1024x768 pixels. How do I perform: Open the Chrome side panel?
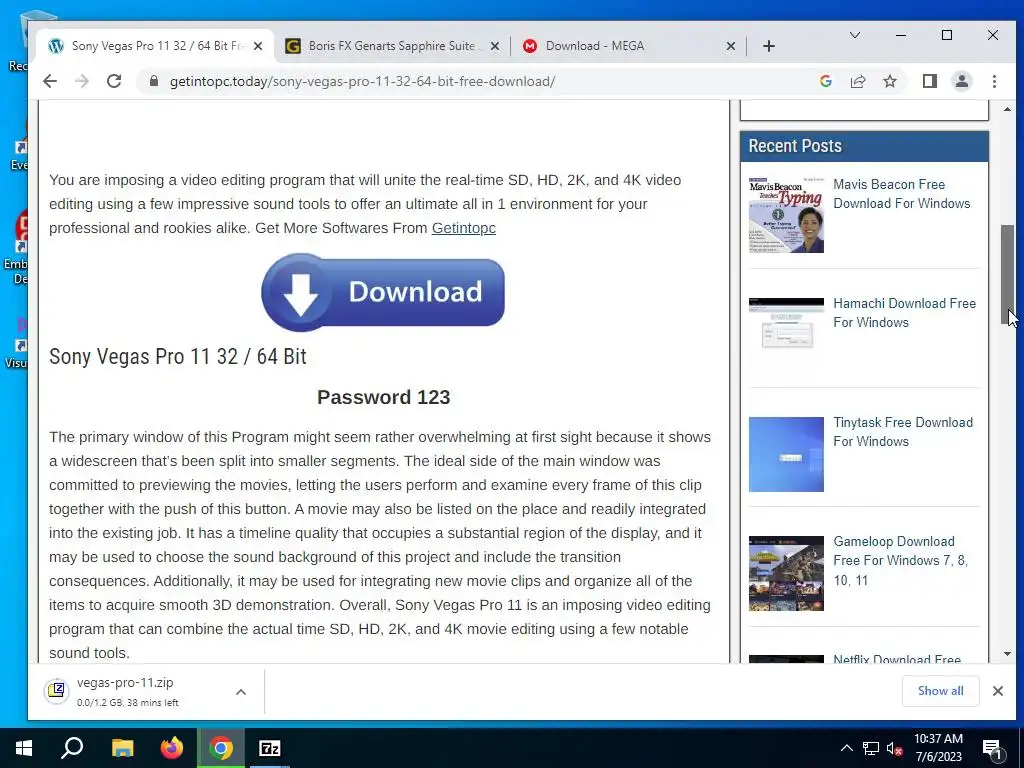pyautogui.click(x=929, y=81)
